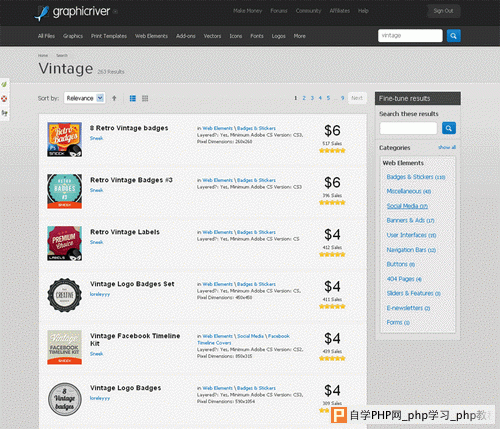Screen dimensions: 500x429
Task: Click the Make Money link
Action: 247,11
